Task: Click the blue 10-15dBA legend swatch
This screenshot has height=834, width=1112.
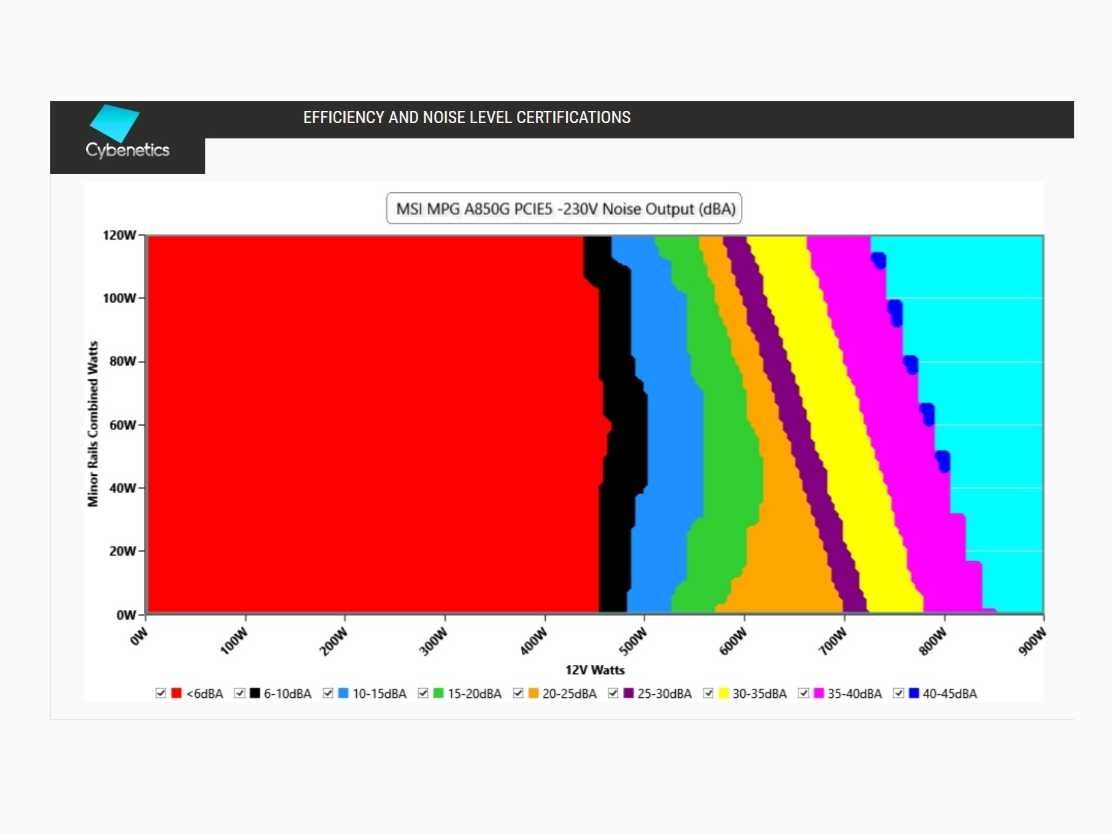Action: 343,693
